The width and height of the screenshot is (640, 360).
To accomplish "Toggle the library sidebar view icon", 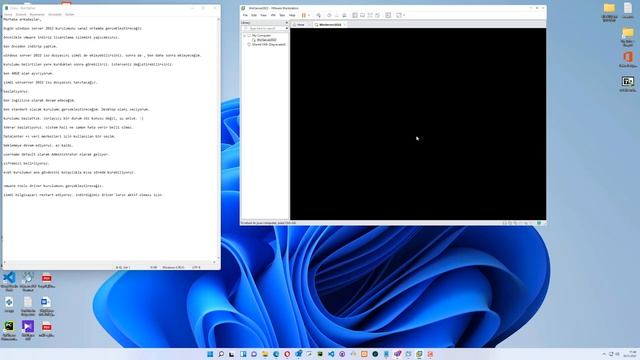I will [x=355, y=15].
